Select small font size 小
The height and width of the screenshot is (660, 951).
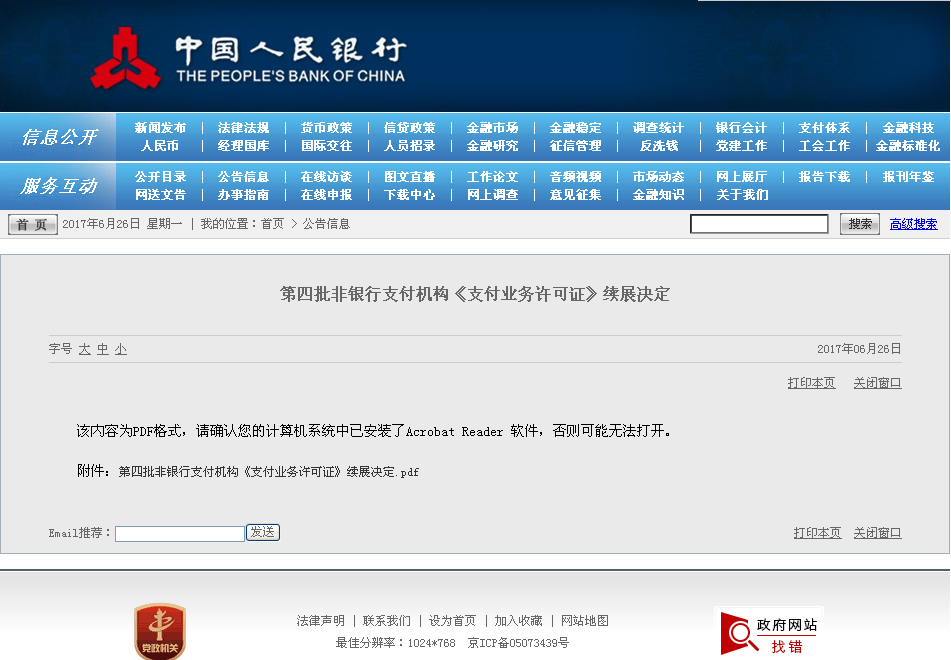point(121,349)
